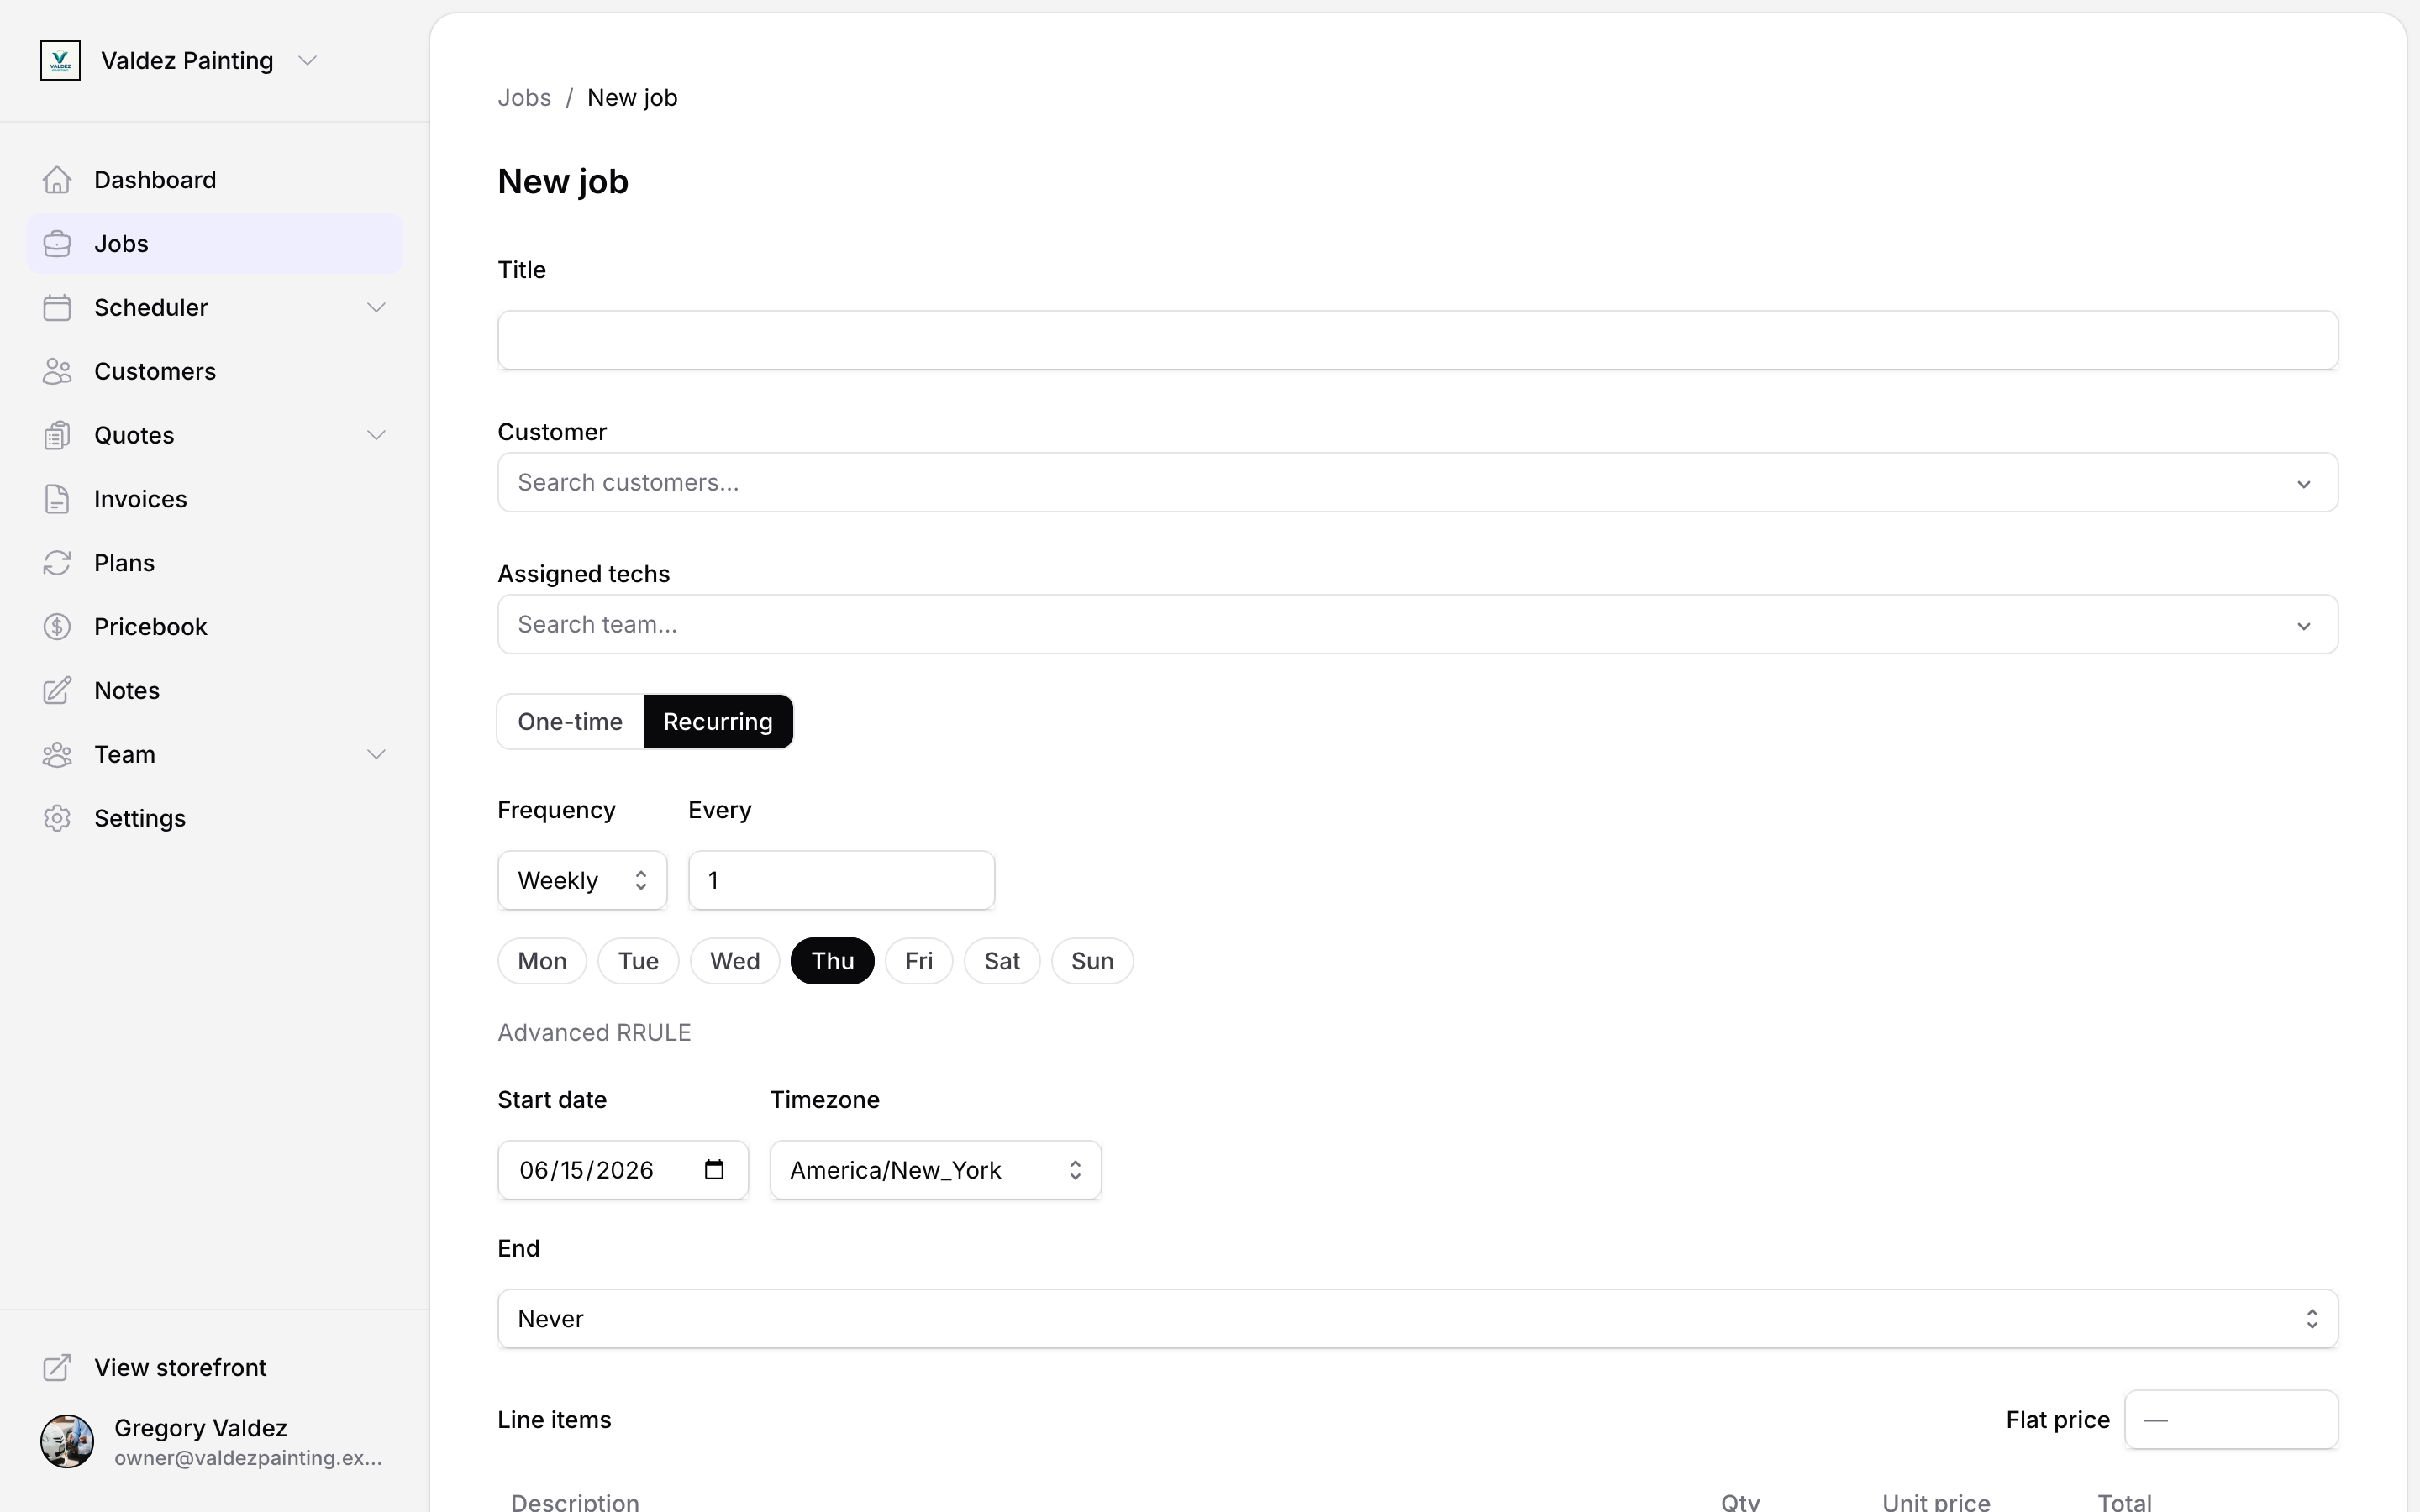The width and height of the screenshot is (2420, 1512).
Task: Click the Scheduler calendar icon
Action: click(57, 308)
